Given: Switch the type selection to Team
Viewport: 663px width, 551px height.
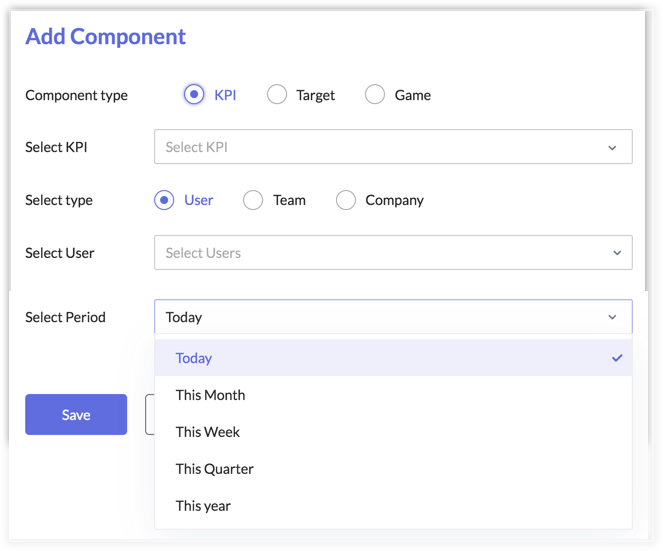Looking at the screenshot, I should [254, 200].
